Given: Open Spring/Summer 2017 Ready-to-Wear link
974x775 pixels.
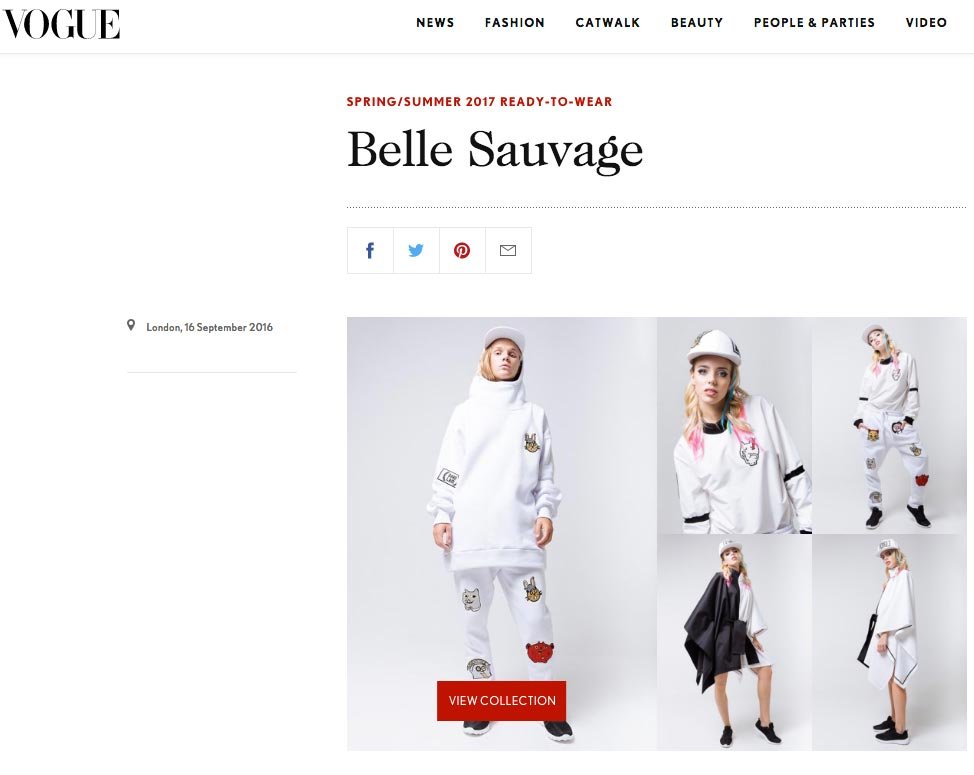Looking at the screenshot, I should coord(480,102).
